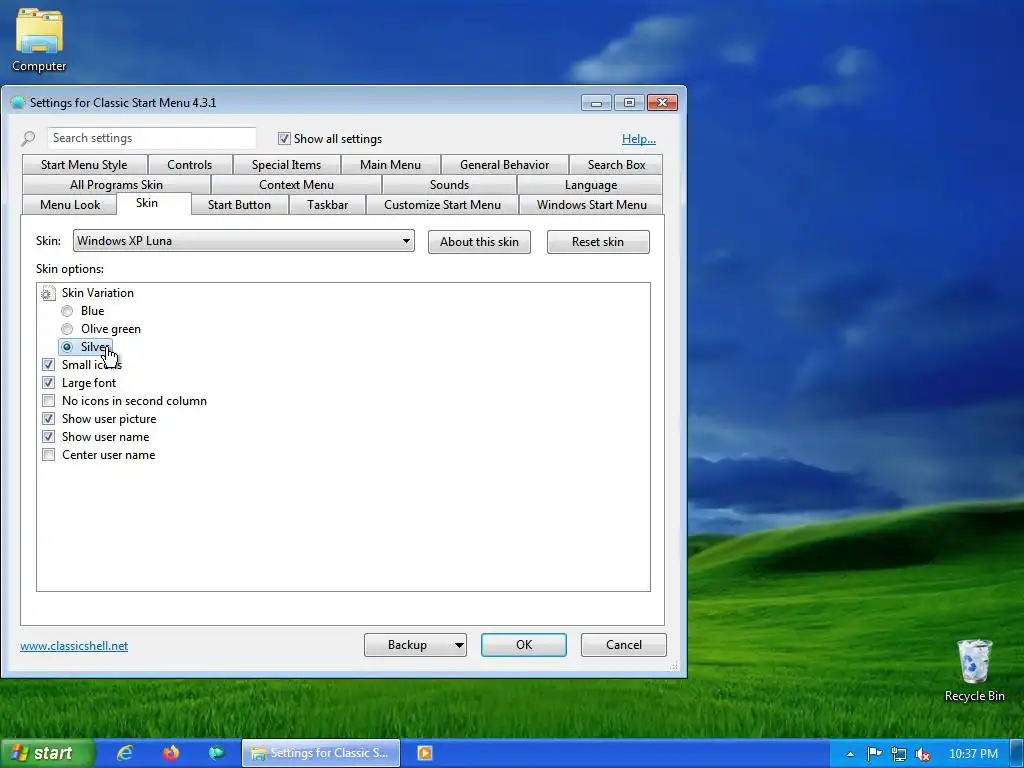Switch to Start Menu Style tab
Screen dimensions: 1024x768
[x=84, y=165]
